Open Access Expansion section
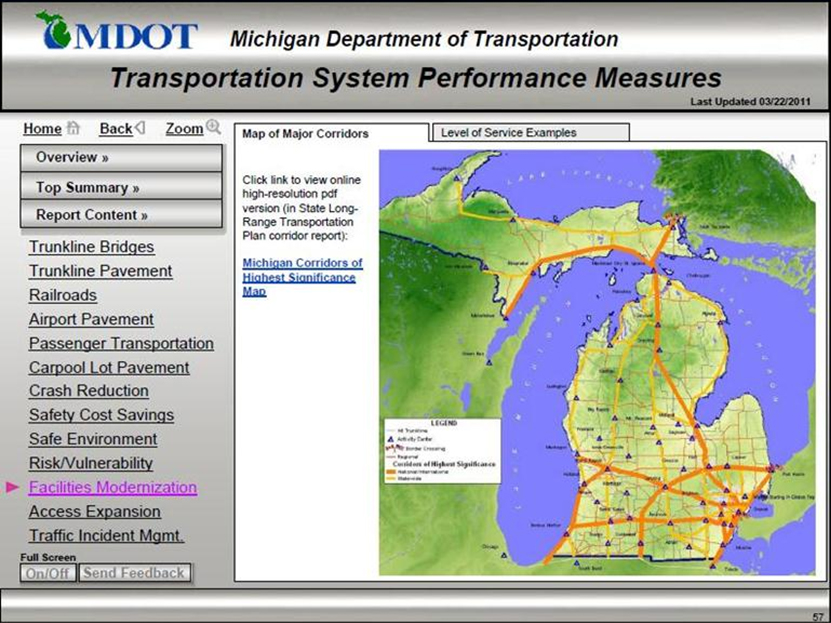 click(95, 512)
